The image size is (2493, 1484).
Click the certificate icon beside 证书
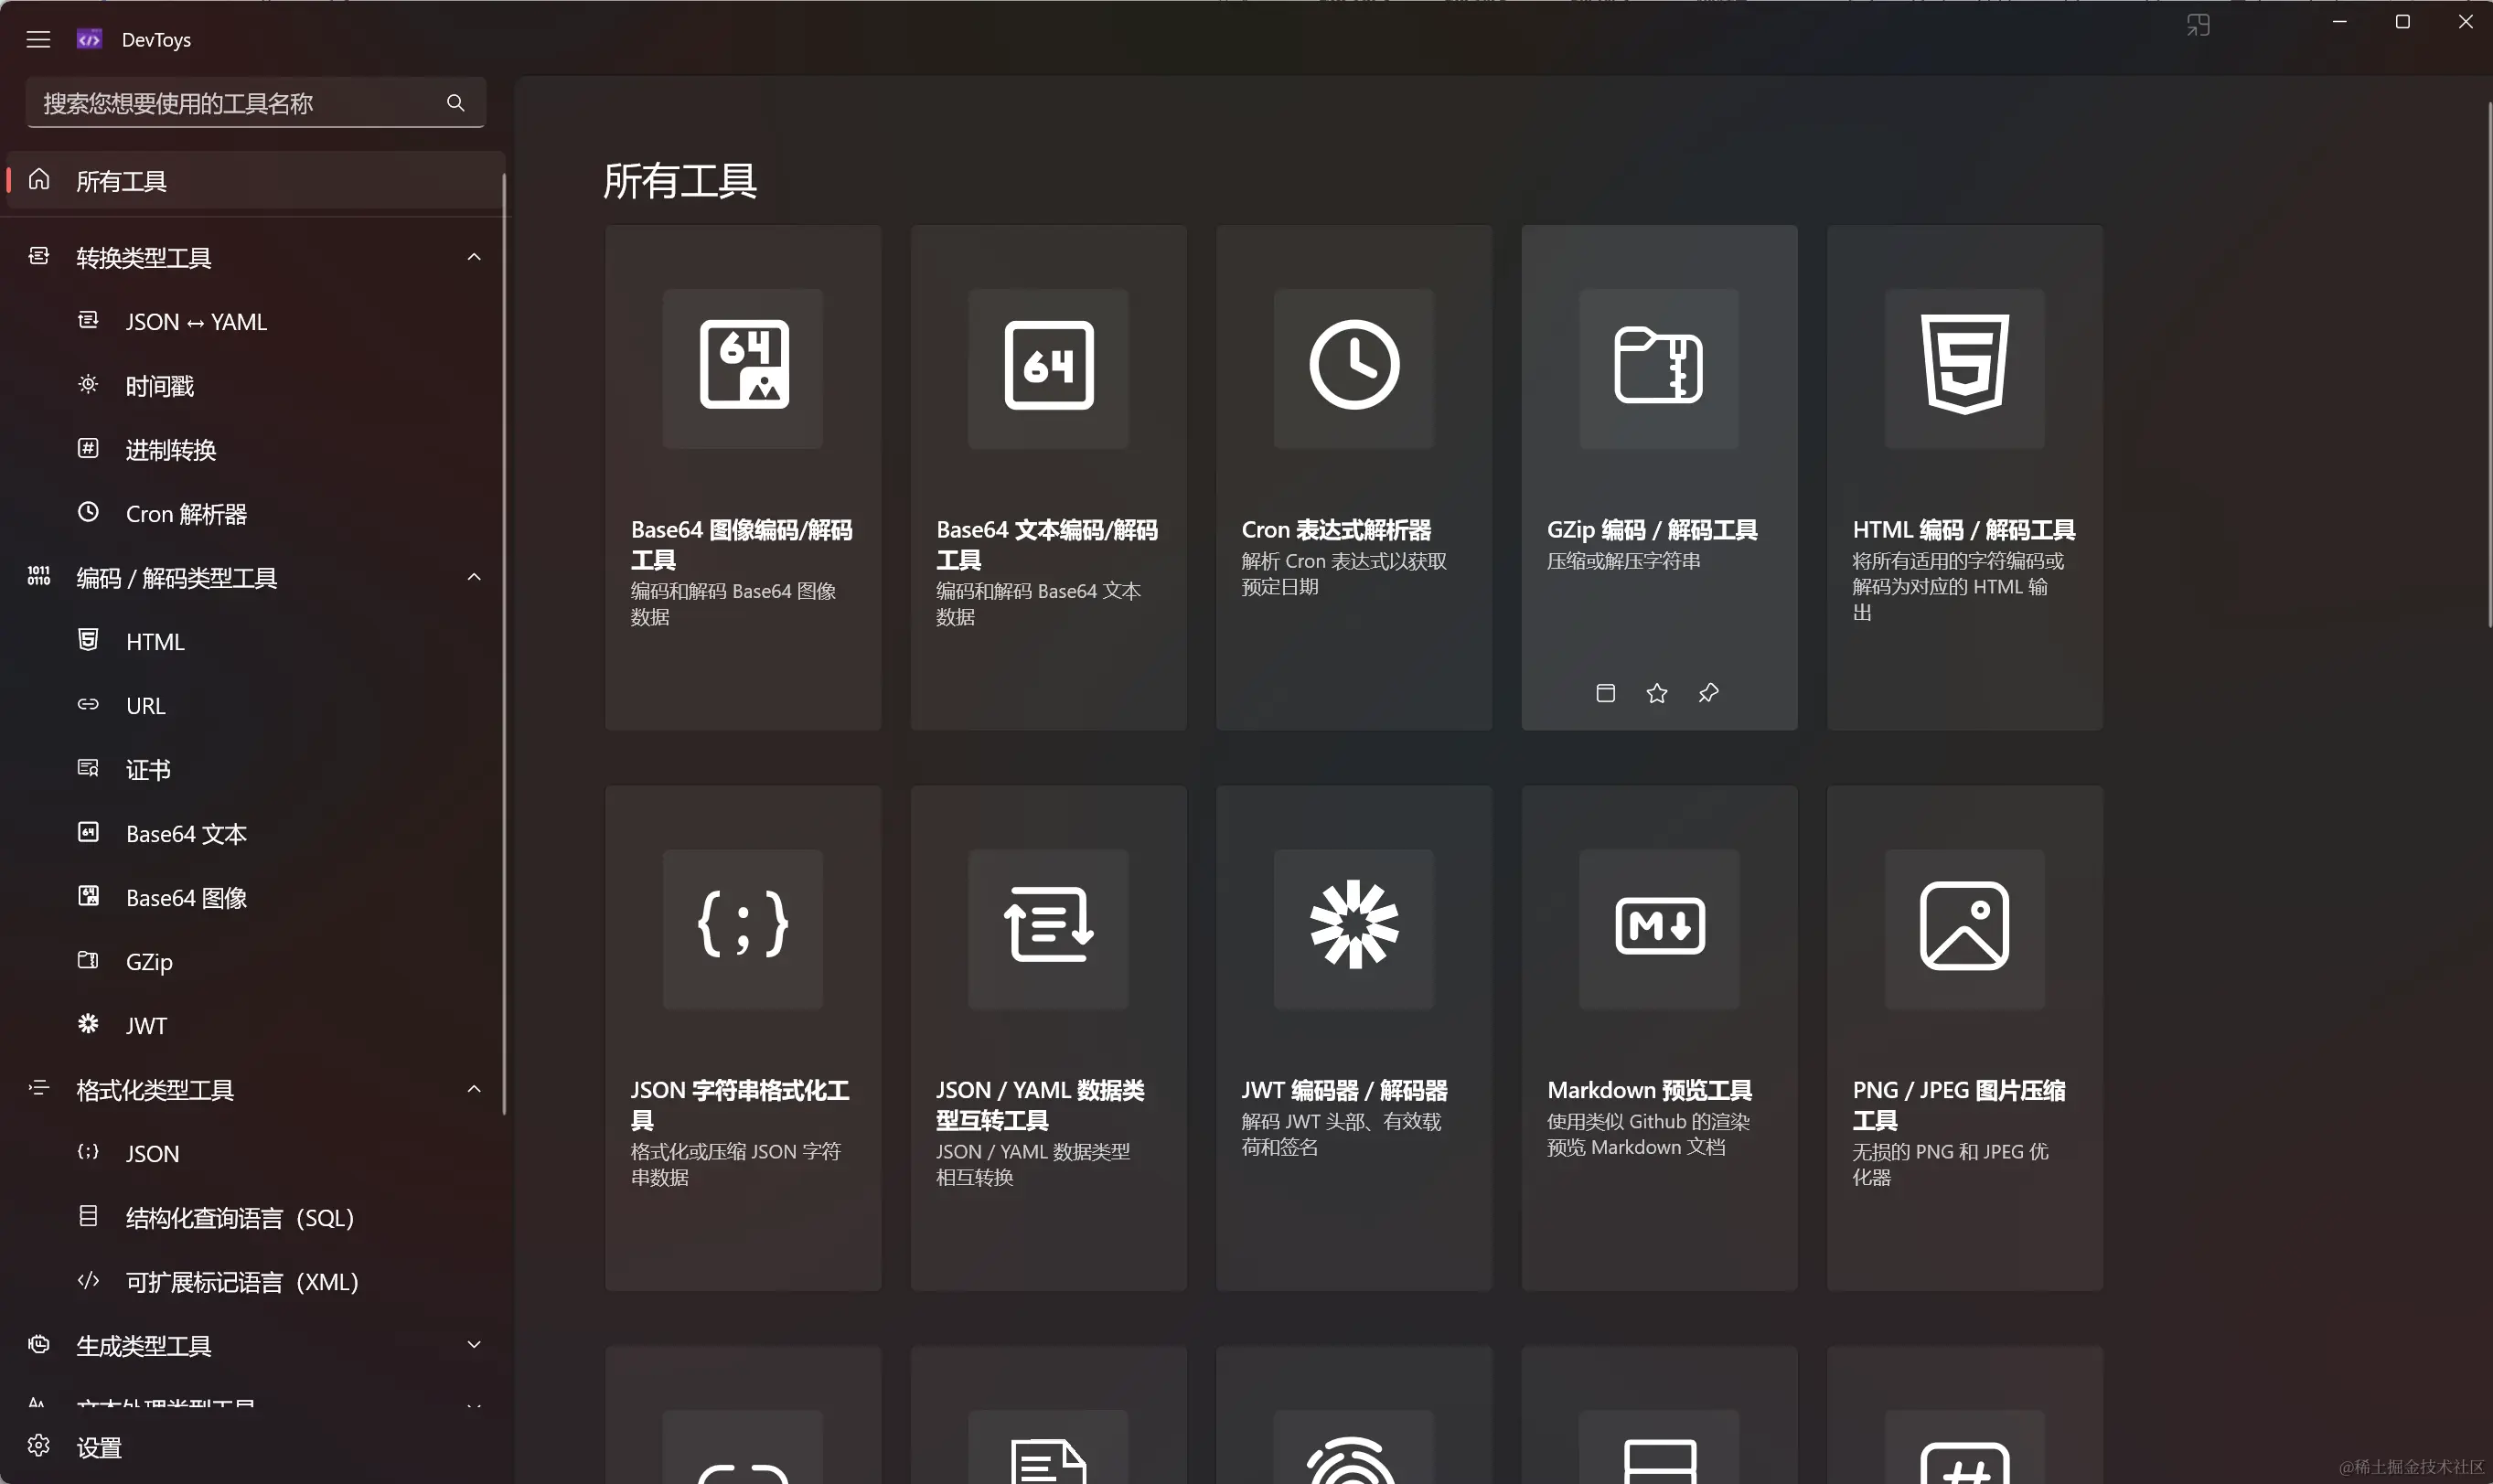pos(88,768)
